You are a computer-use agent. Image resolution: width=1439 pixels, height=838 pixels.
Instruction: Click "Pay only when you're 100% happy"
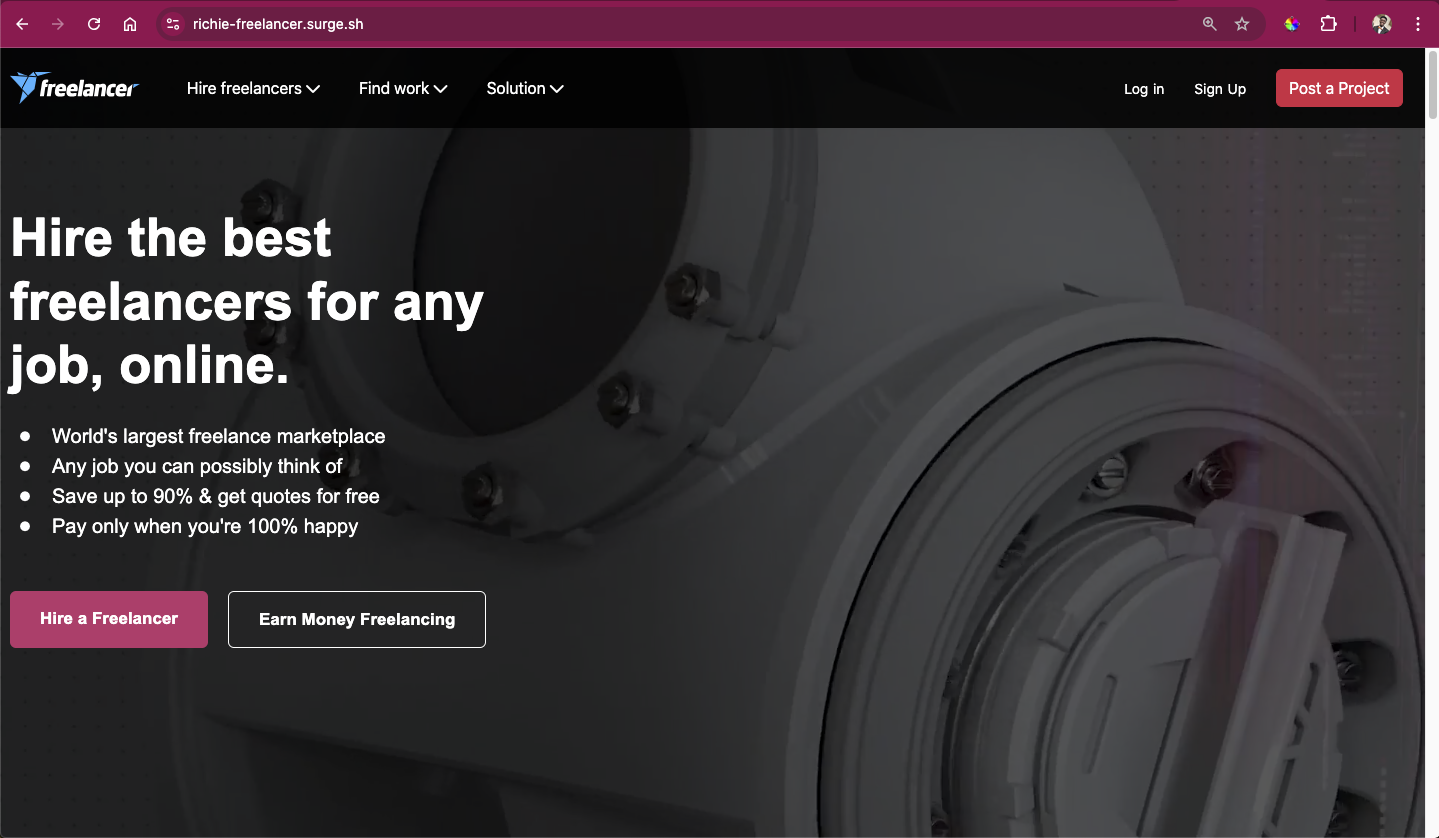coord(205,526)
